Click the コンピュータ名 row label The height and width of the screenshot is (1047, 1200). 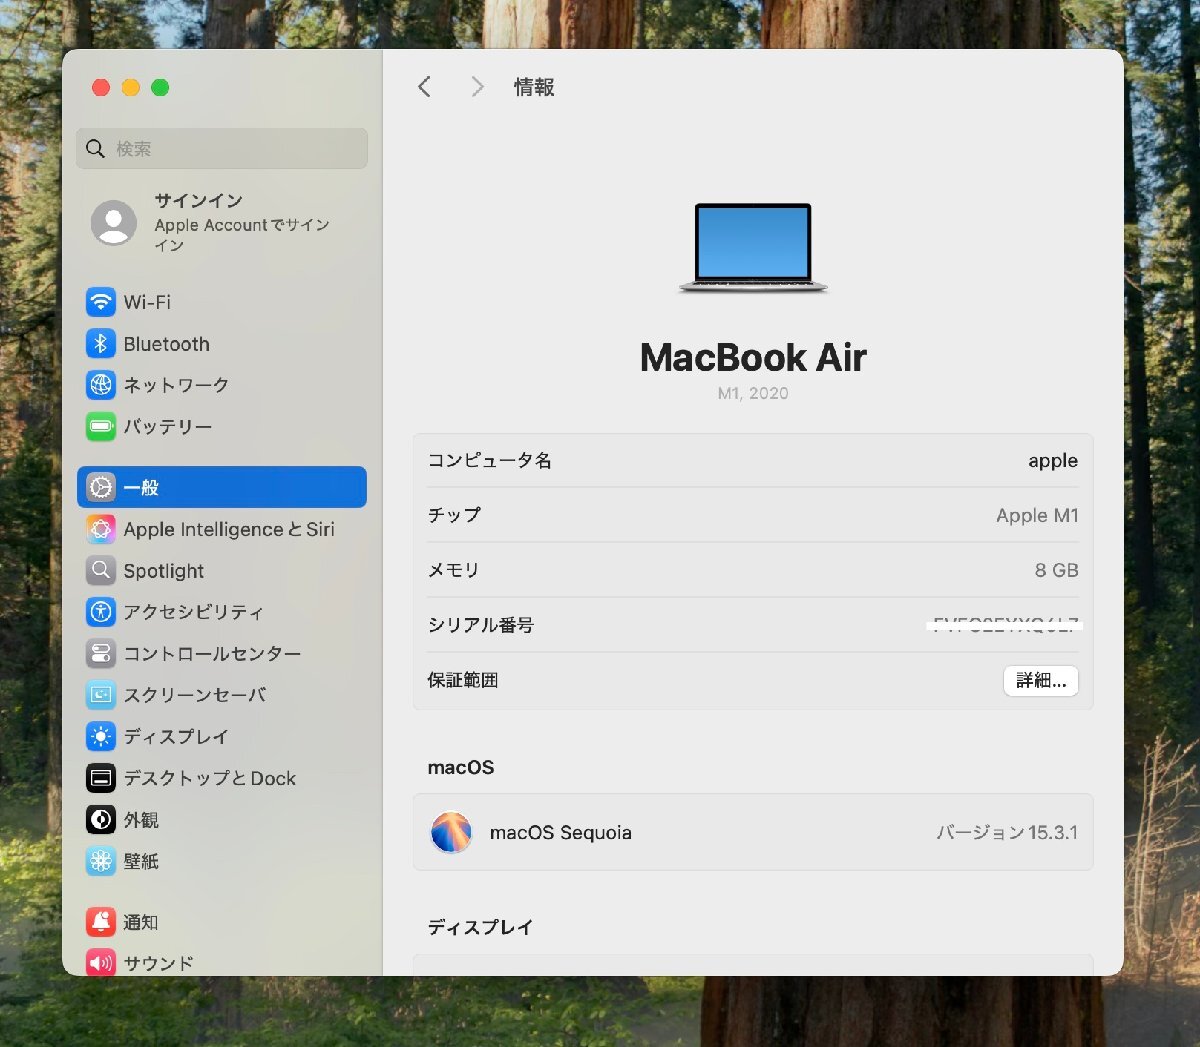coord(490,461)
